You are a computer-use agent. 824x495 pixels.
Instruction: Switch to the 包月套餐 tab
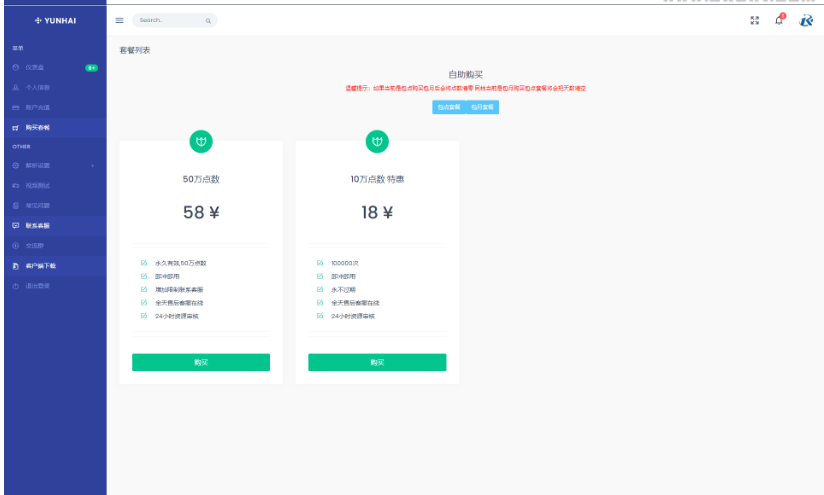click(482, 107)
